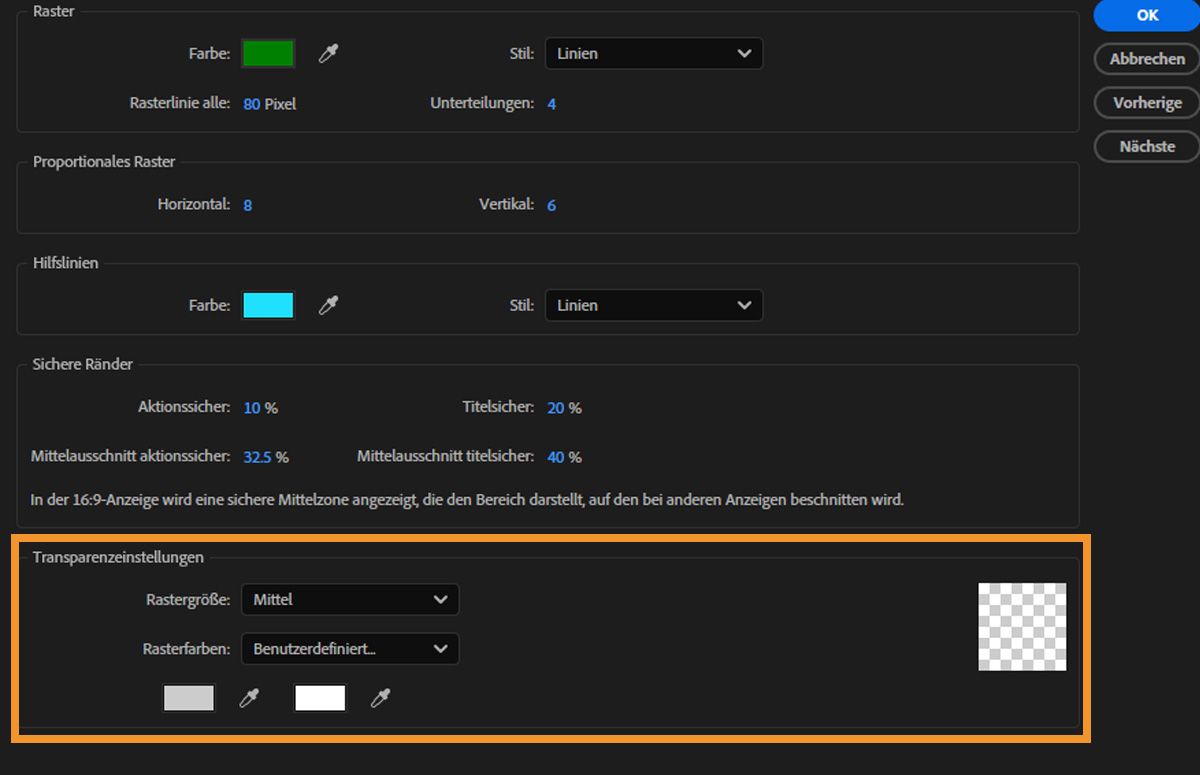Image resolution: width=1200 pixels, height=775 pixels.
Task: Edit Aktionssicher value 10
Action: pos(252,408)
